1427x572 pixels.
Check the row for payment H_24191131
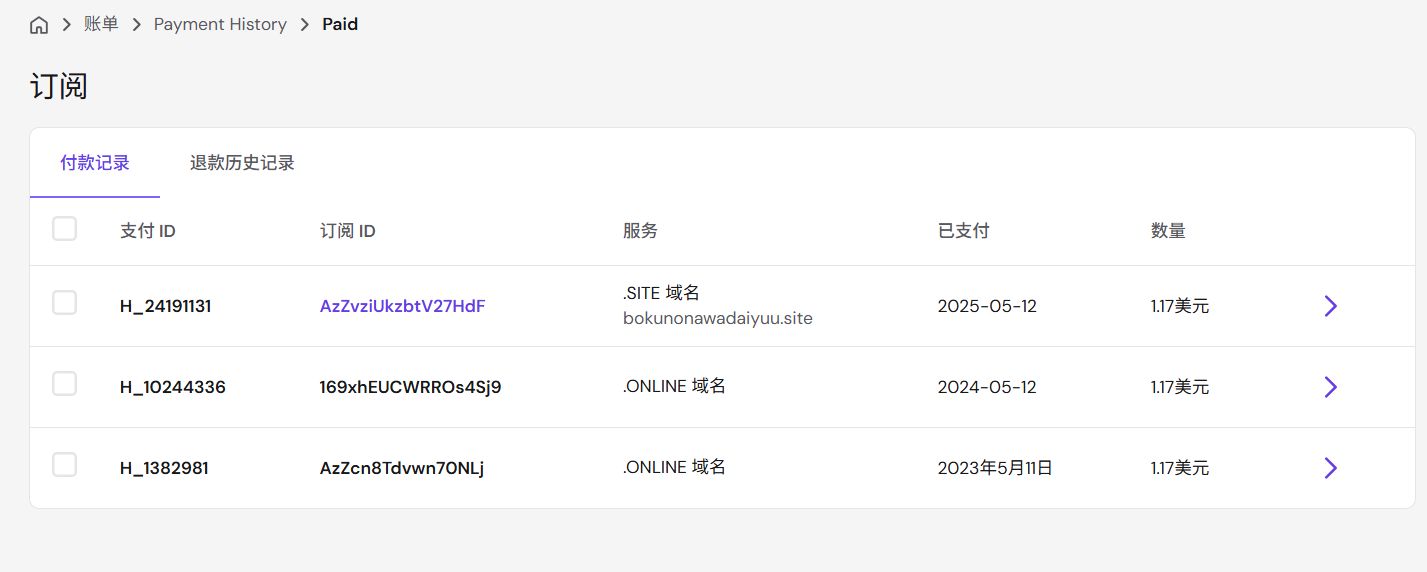tap(64, 302)
